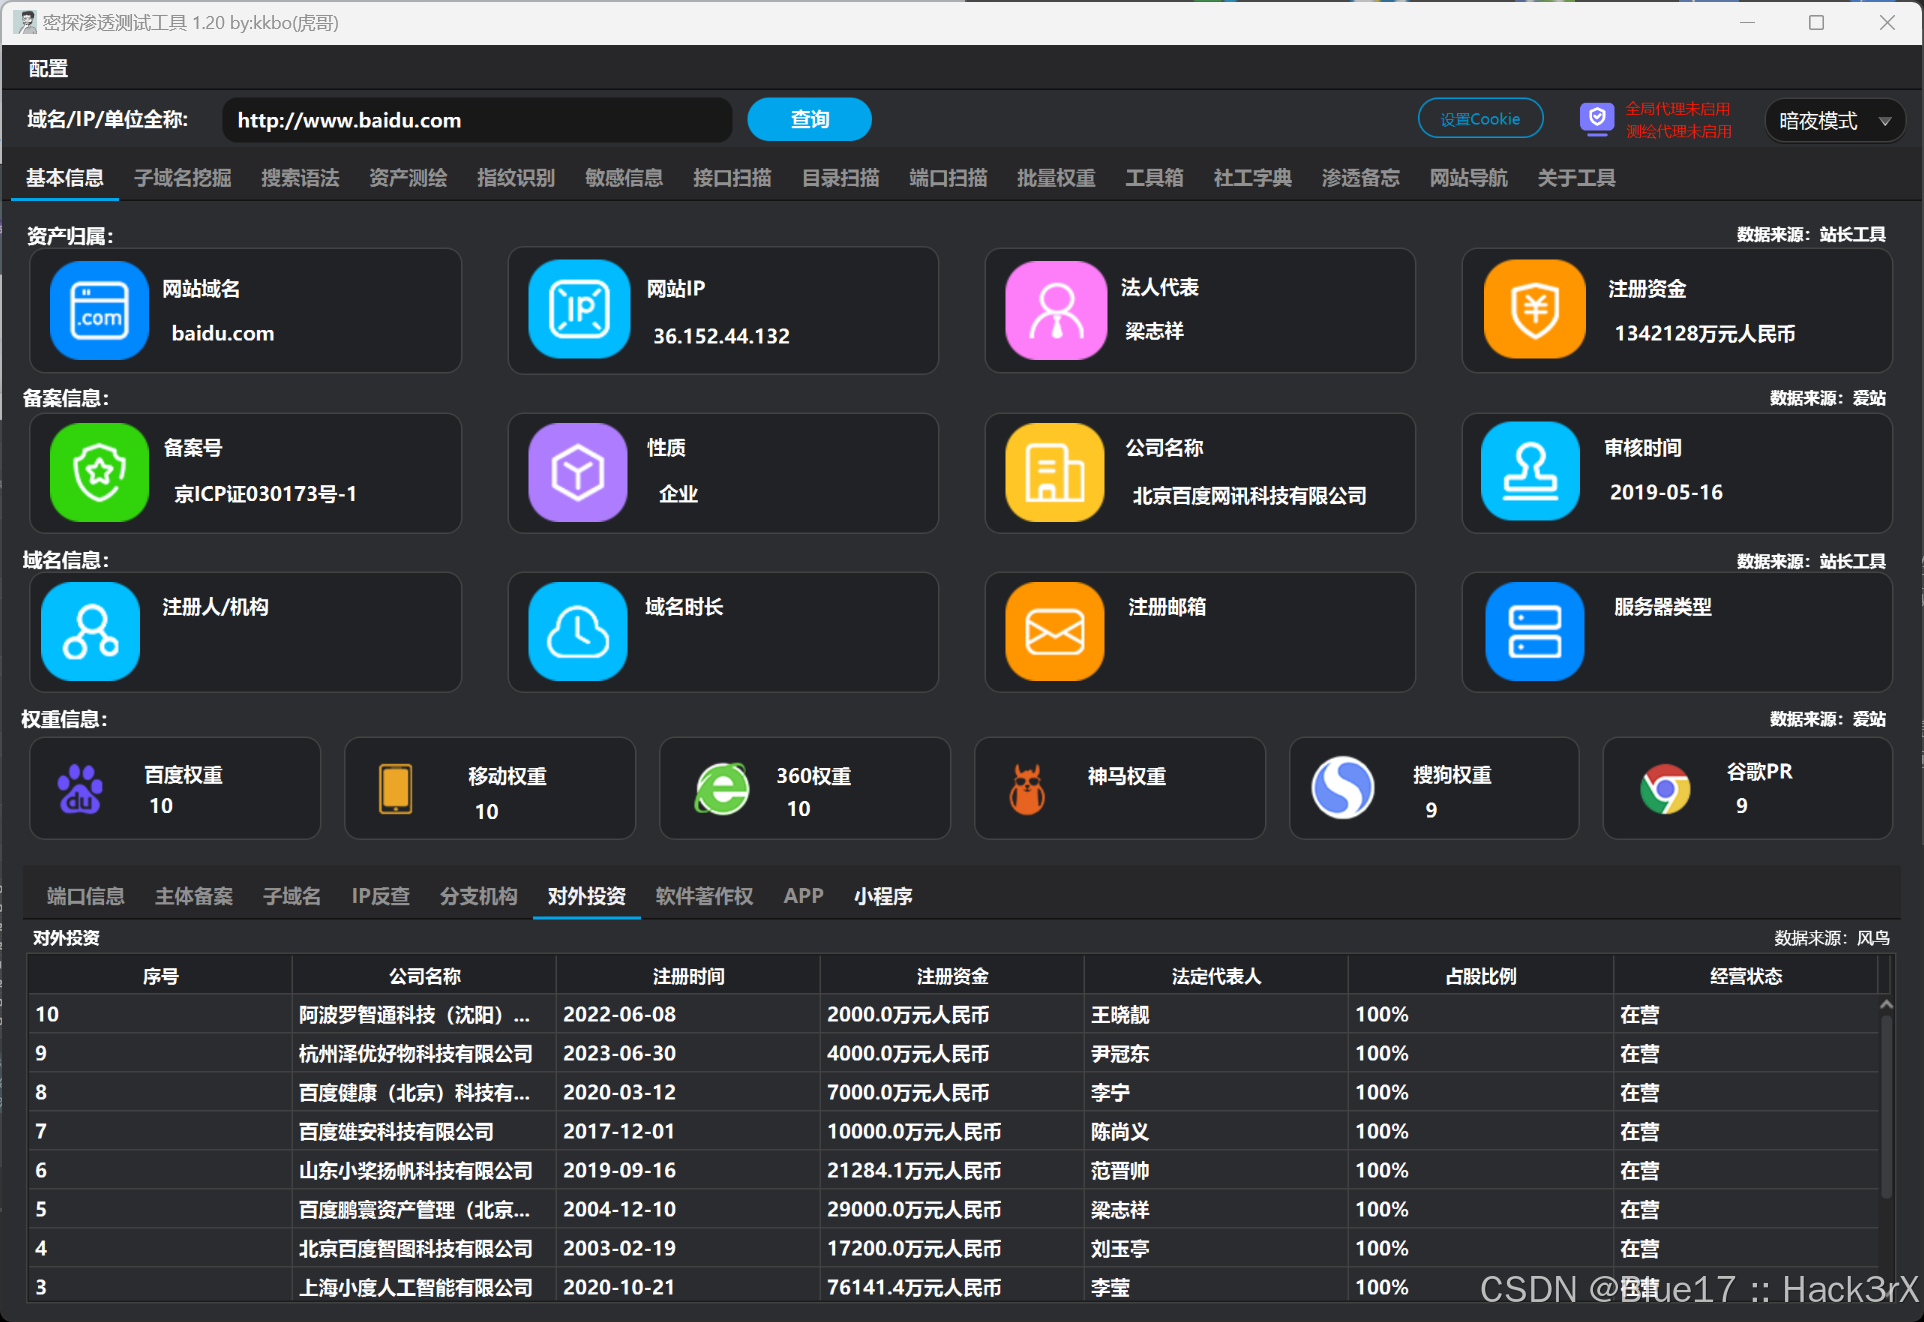Click the green ICP record number badge icon
This screenshot has width=1924, height=1322.
pos(99,472)
